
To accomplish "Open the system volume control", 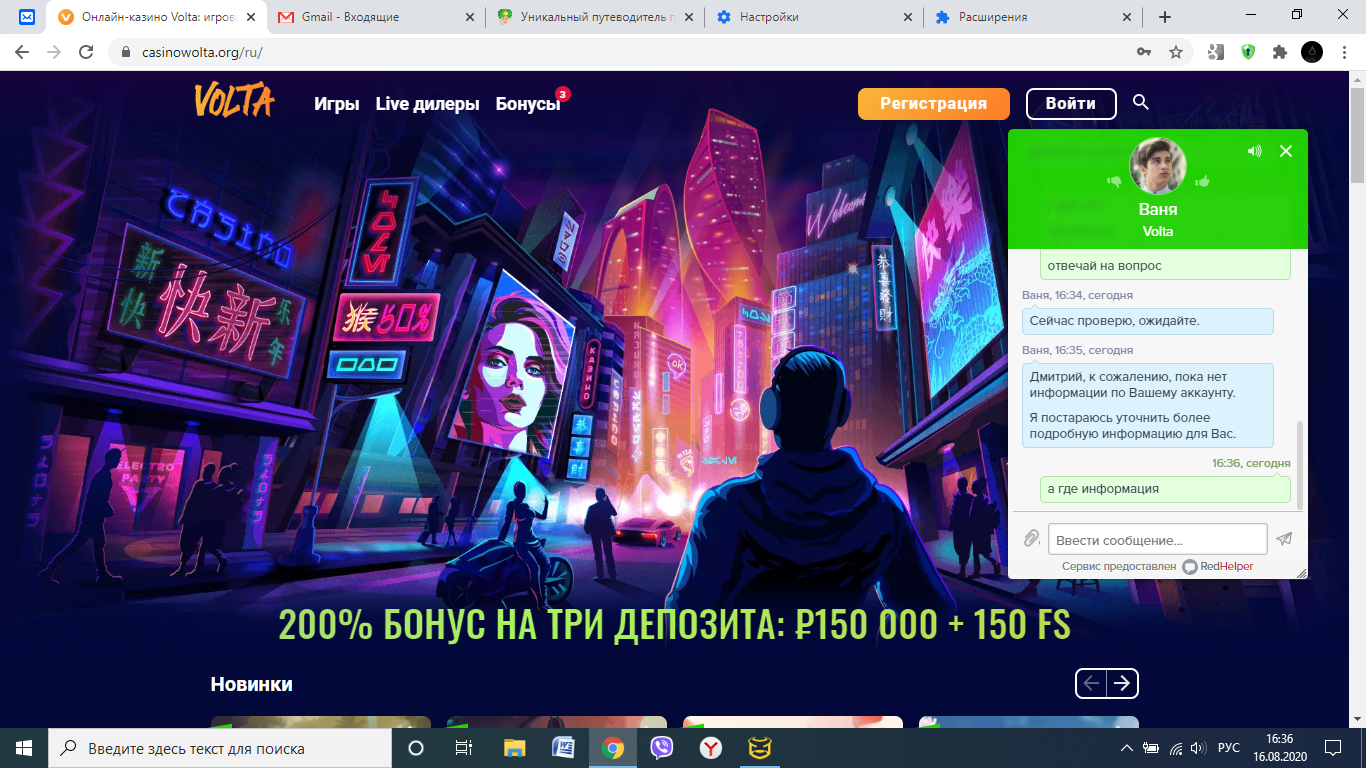I will tap(1198, 748).
